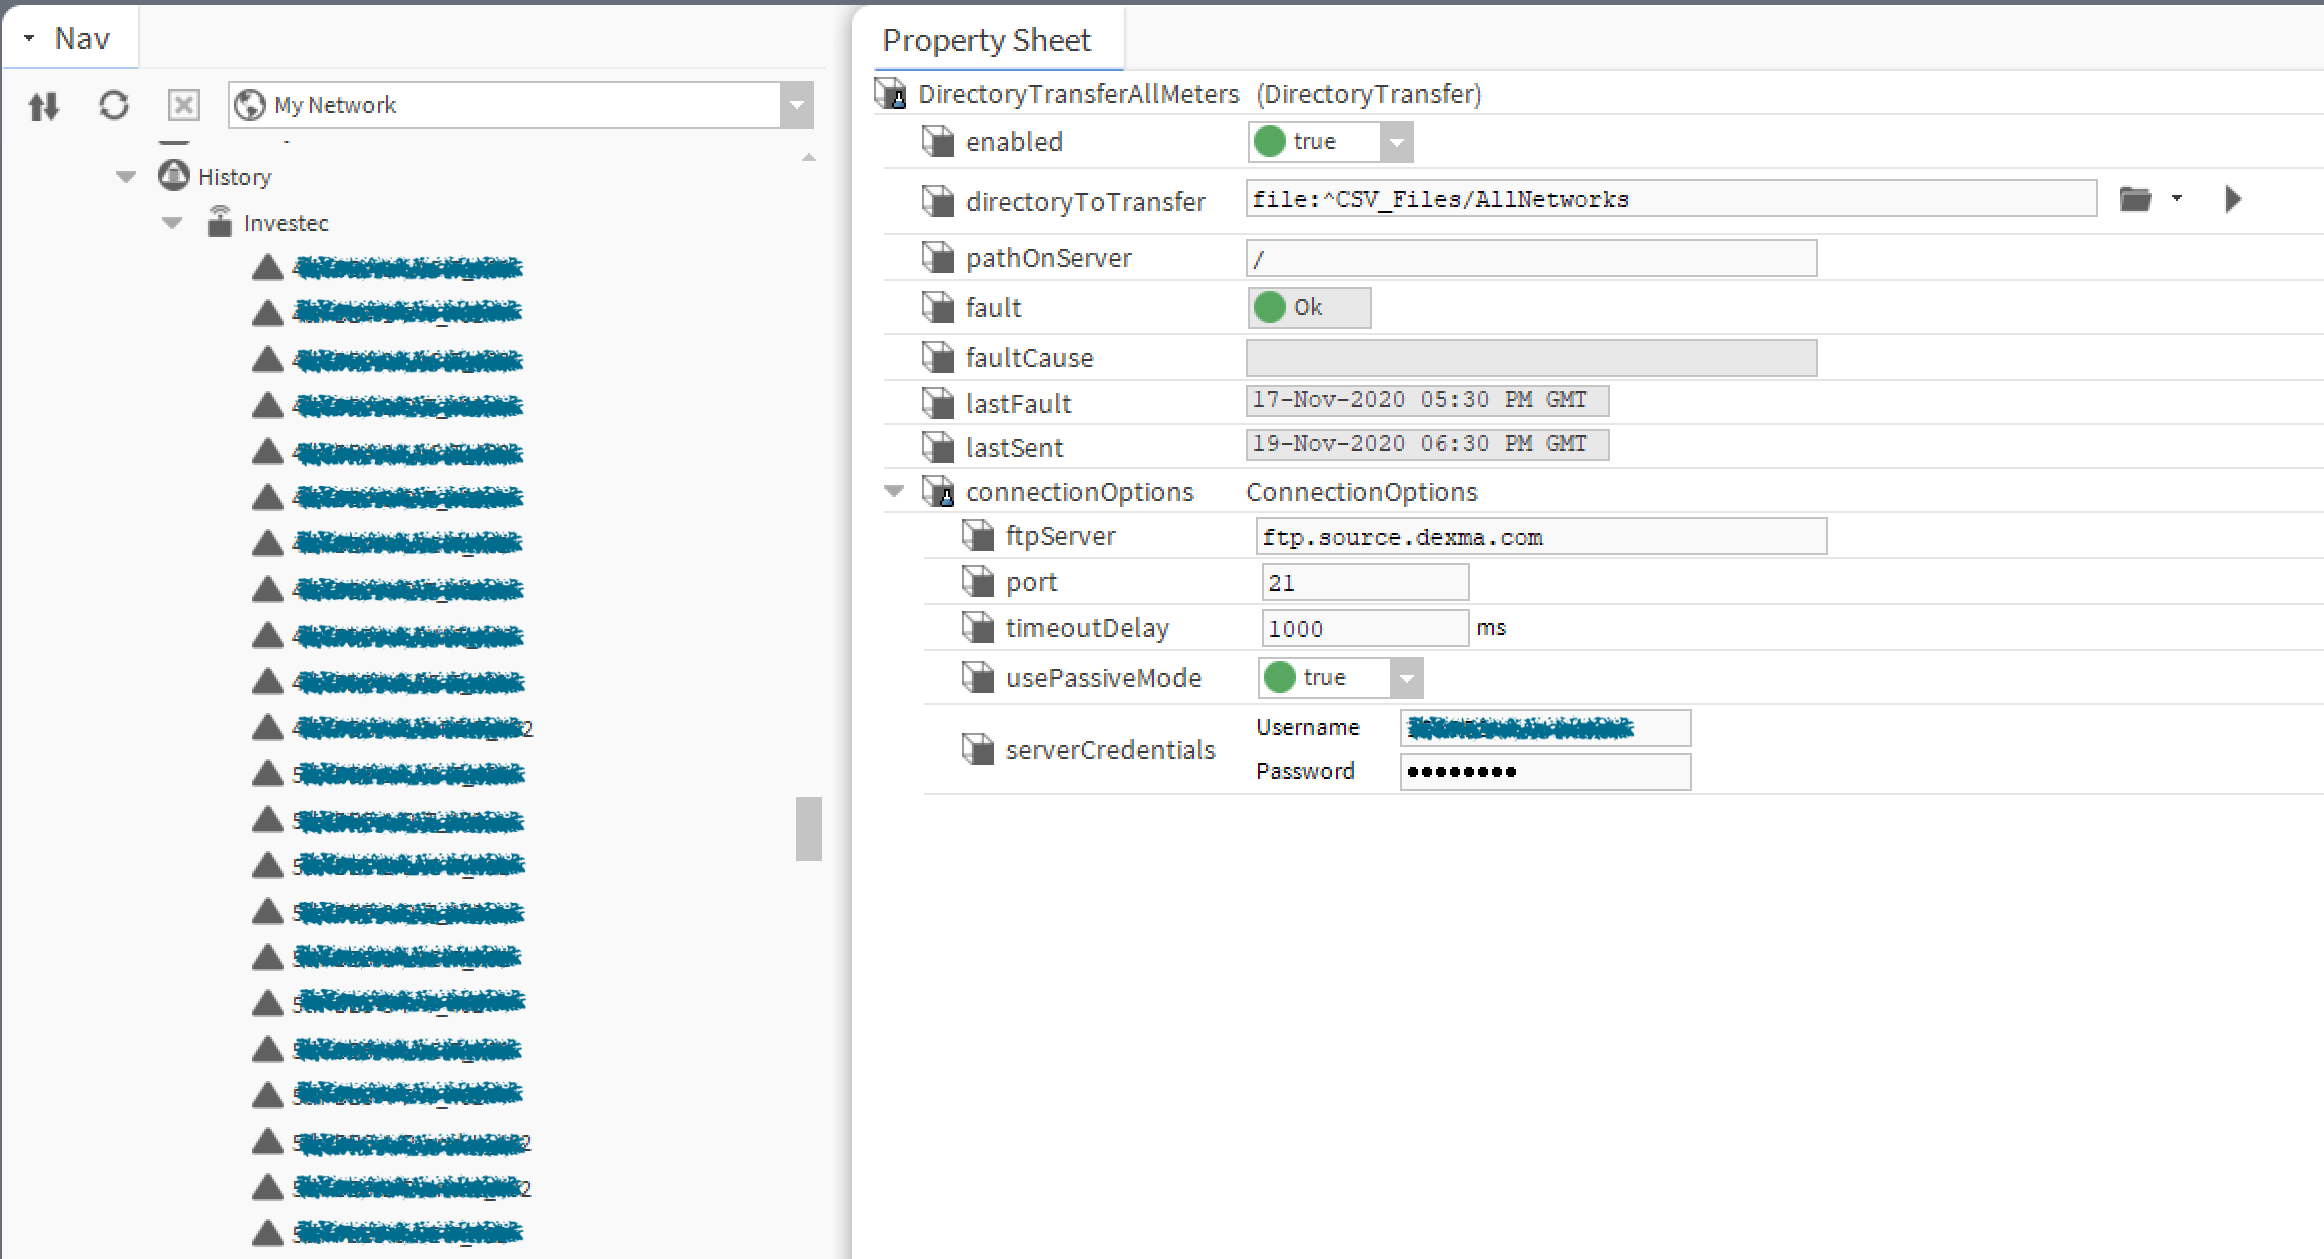Click the Nav tree vertical scrollbar thumb

tap(809, 828)
